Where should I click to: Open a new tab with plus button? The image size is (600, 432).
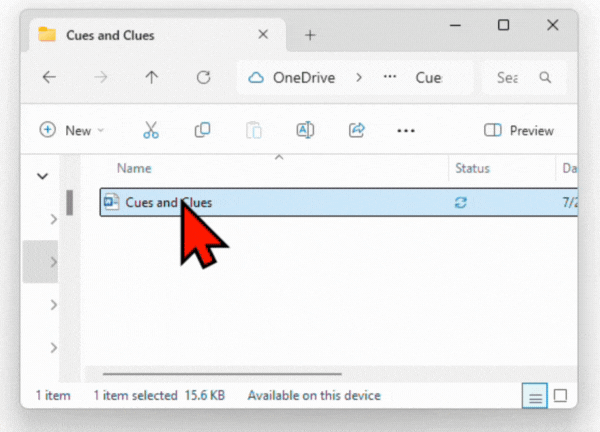310,34
